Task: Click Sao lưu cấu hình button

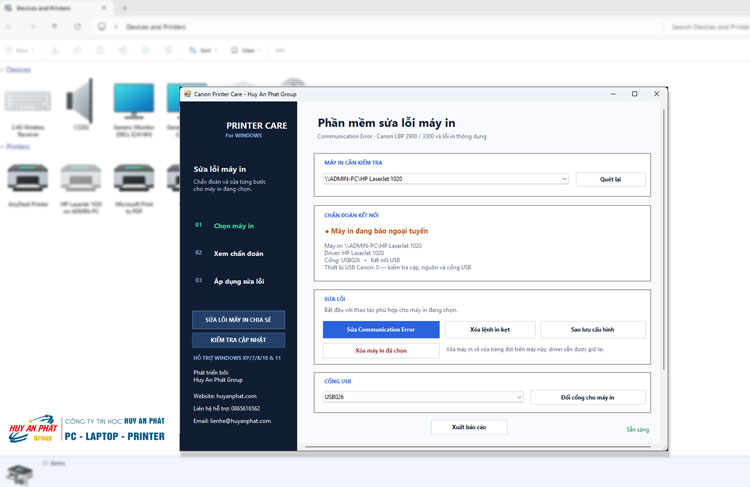Action: point(592,330)
